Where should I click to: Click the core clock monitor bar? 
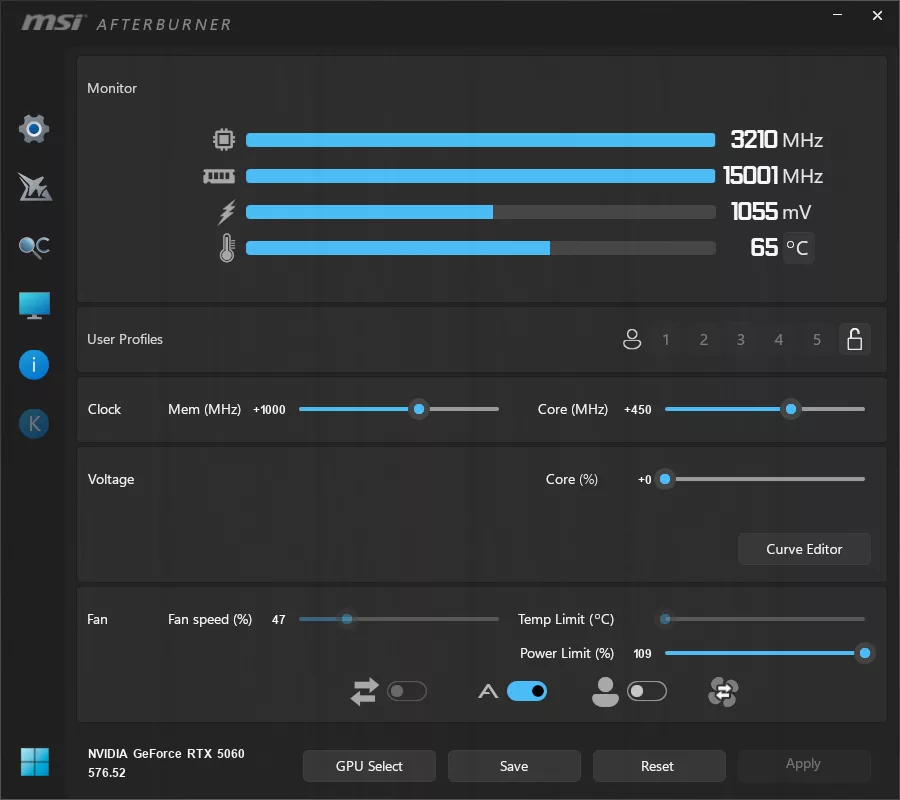480,139
